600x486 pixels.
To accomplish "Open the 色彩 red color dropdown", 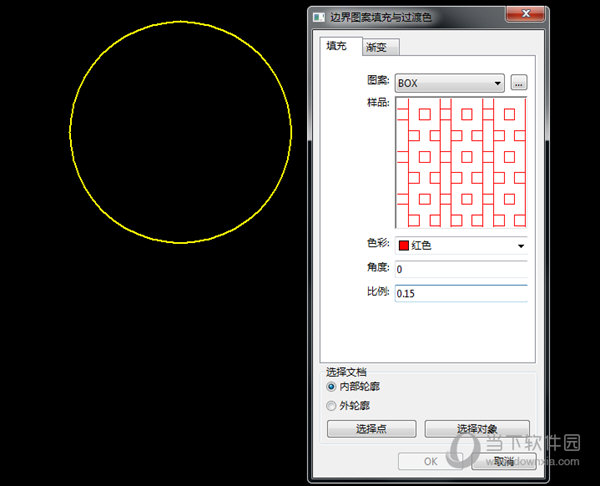I will [x=461, y=245].
